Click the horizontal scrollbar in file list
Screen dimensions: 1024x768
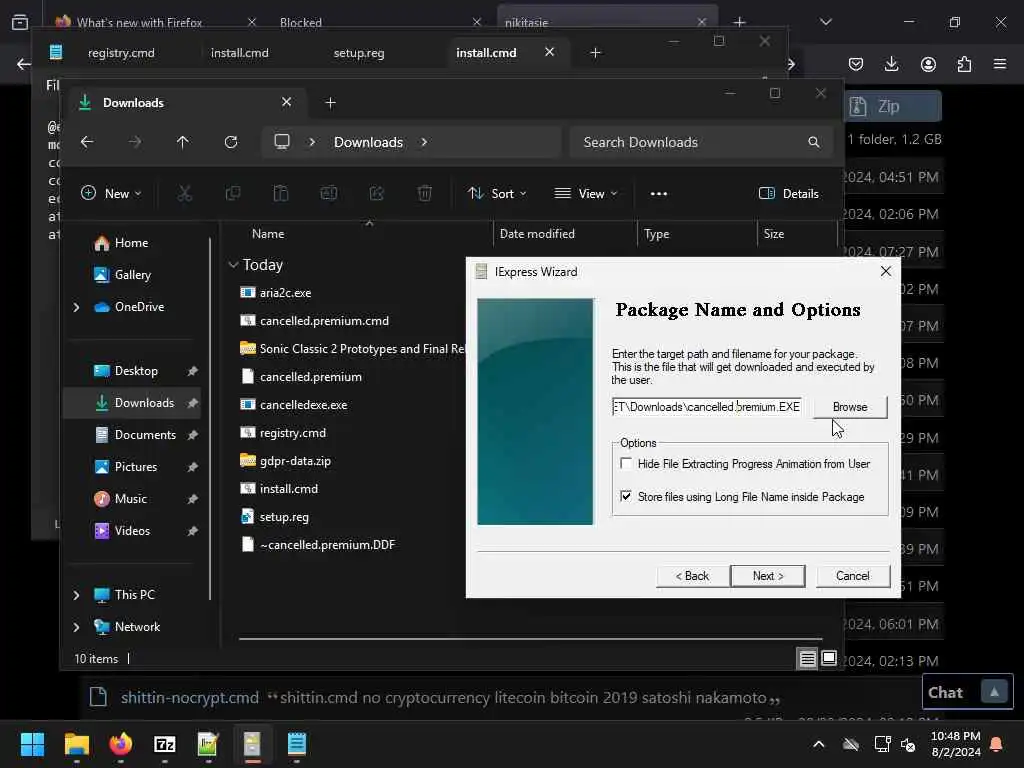pos(530,639)
